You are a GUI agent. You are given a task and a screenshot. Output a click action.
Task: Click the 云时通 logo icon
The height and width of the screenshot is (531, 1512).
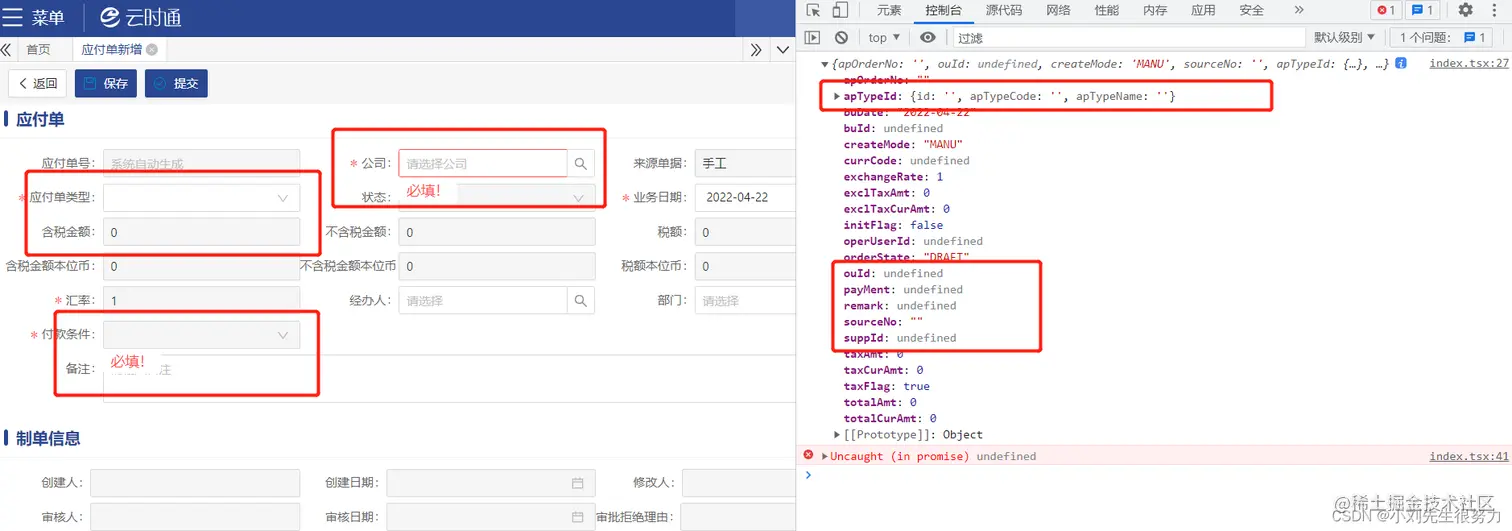(x=112, y=17)
